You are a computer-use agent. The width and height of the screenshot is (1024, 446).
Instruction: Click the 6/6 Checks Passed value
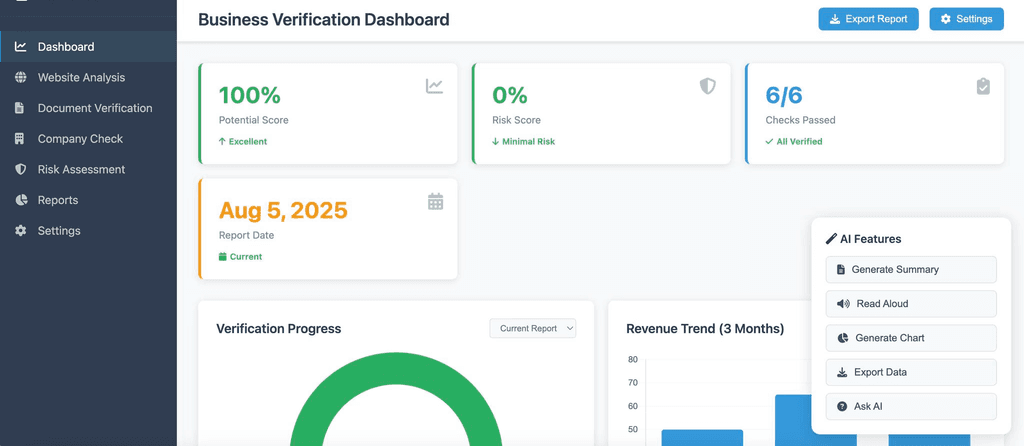(784, 95)
